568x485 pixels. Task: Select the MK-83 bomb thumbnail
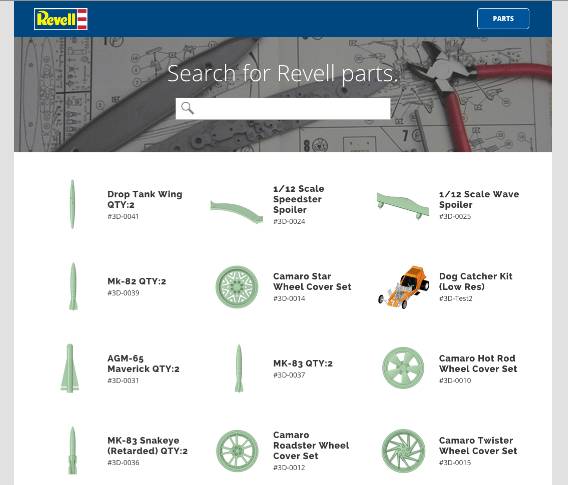coord(239,368)
